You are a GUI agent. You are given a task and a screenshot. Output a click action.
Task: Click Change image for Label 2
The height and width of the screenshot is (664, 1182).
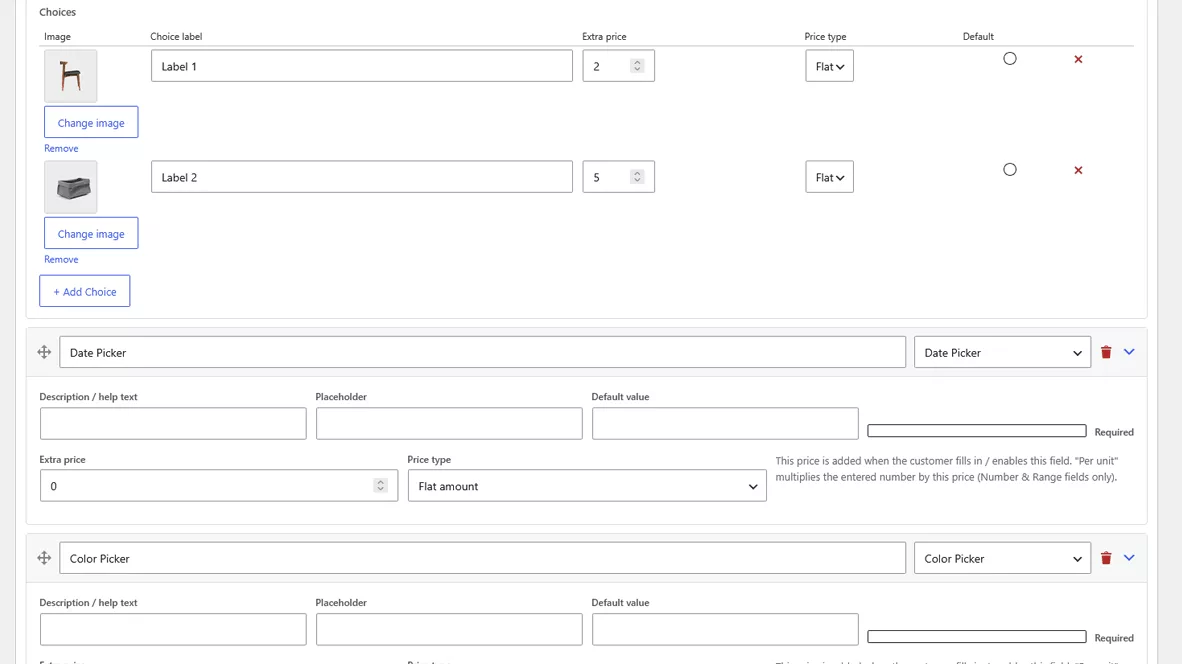coord(90,233)
